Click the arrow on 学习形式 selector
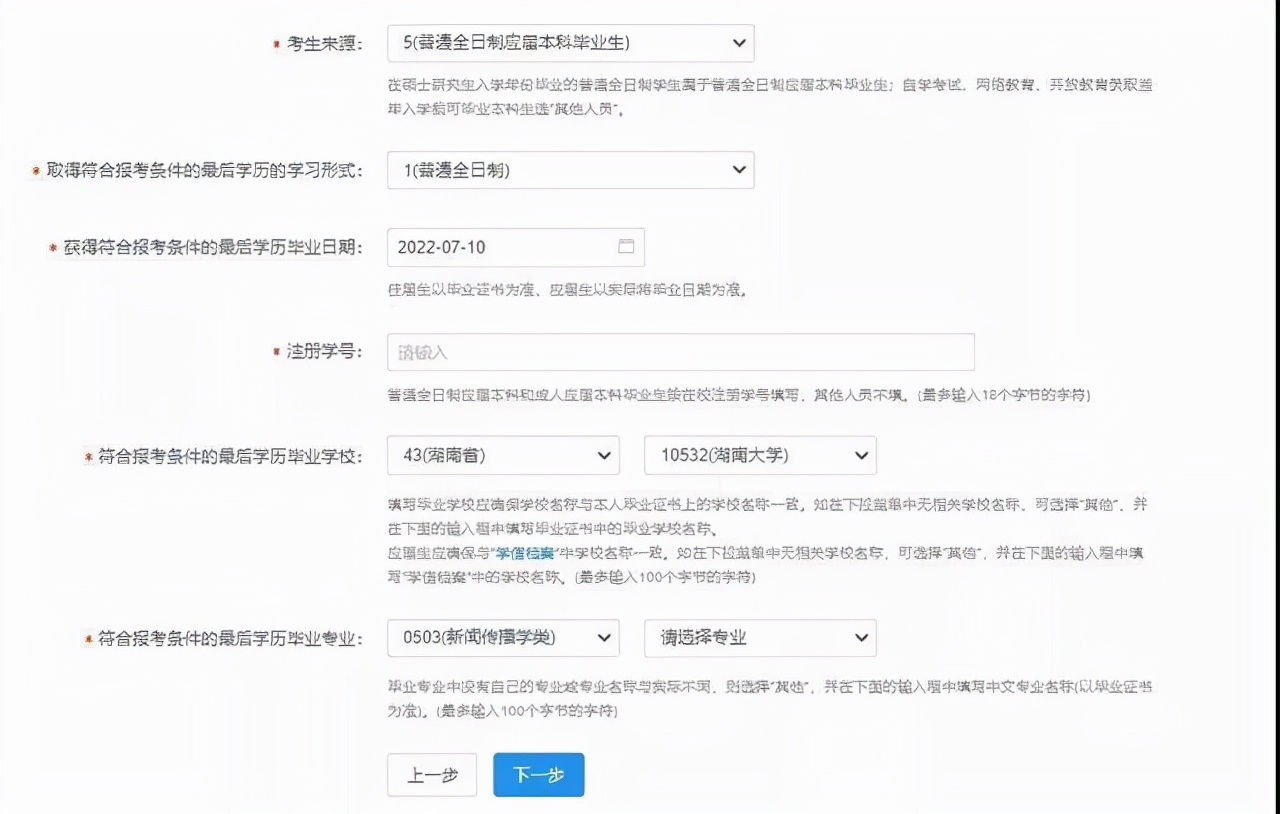The width and height of the screenshot is (1280, 814). 738,170
